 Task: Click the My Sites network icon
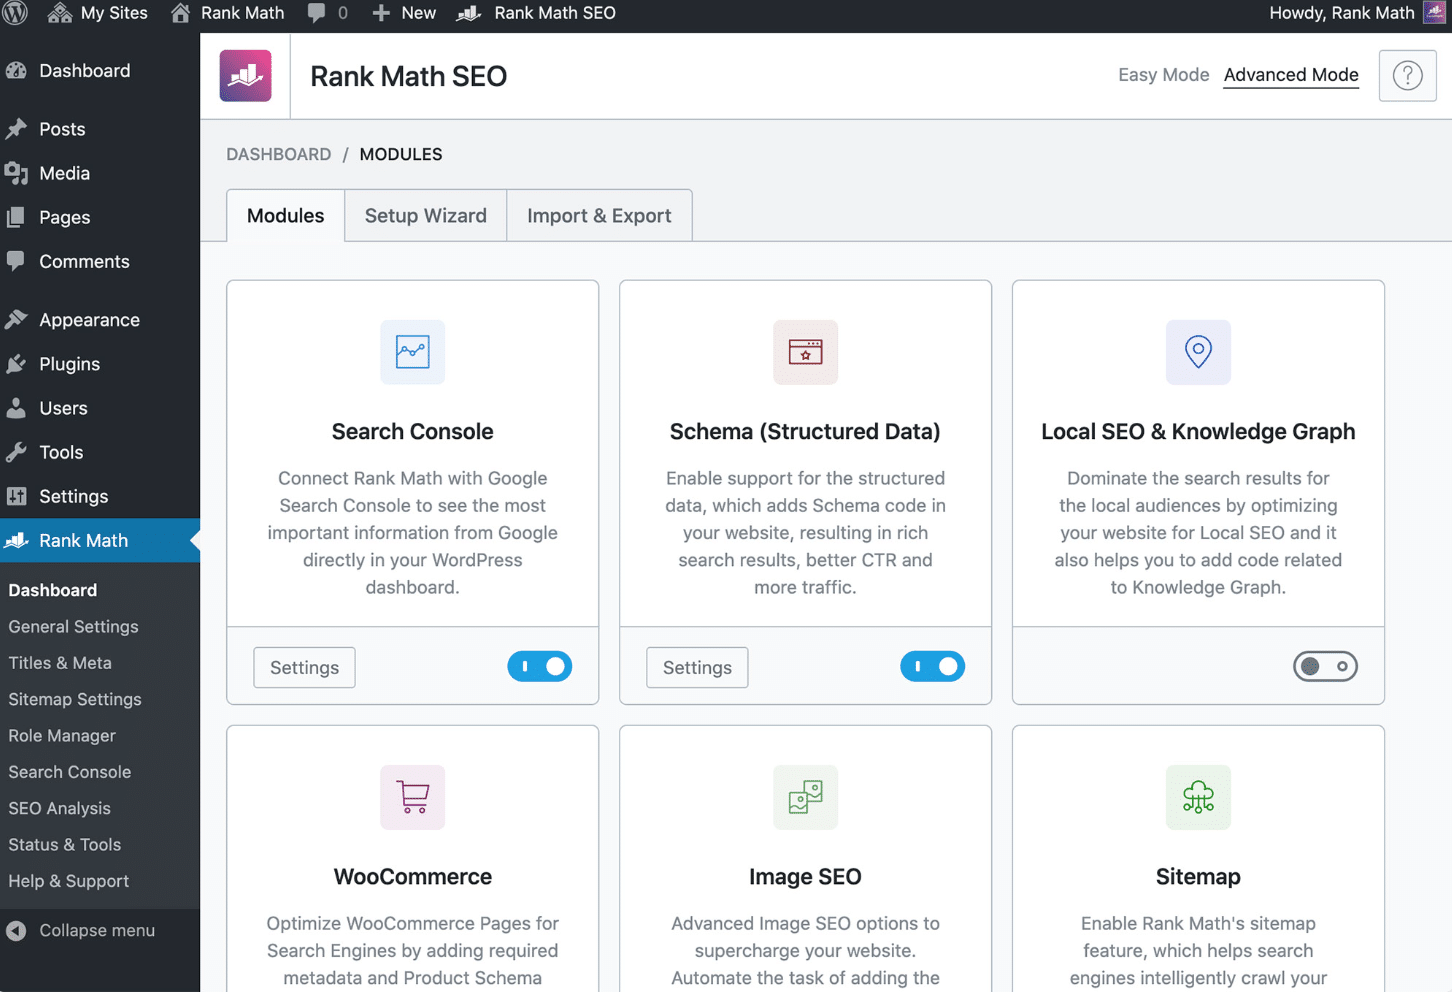[x=60, y=13]
